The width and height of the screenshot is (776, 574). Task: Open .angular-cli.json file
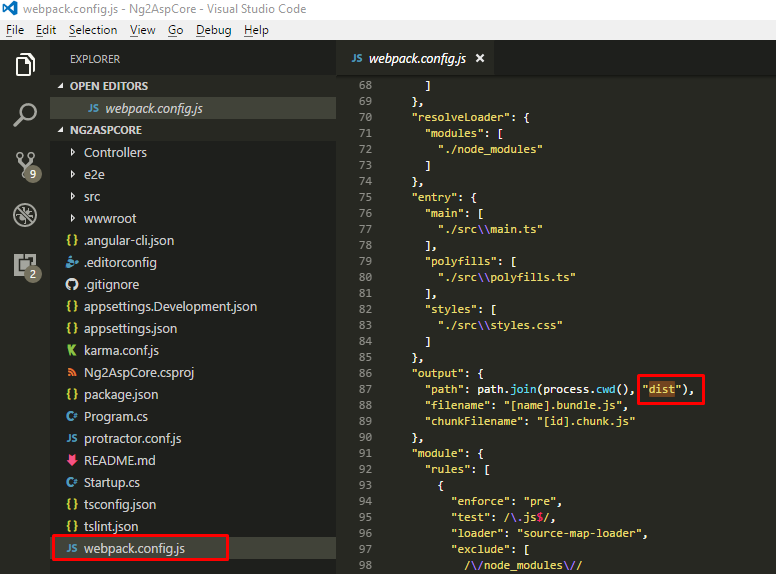[x=193, y=240]
